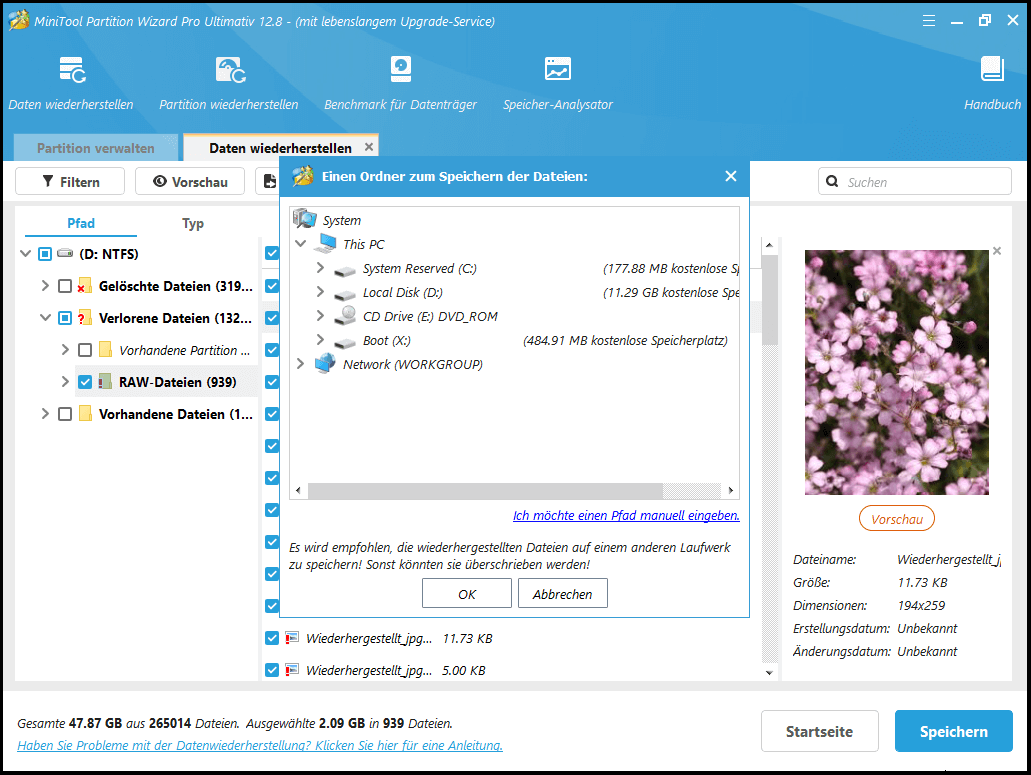Check the Vorhandene Partition checkbox
This screenshot has height=775, width=1031.
coord(85,350)
